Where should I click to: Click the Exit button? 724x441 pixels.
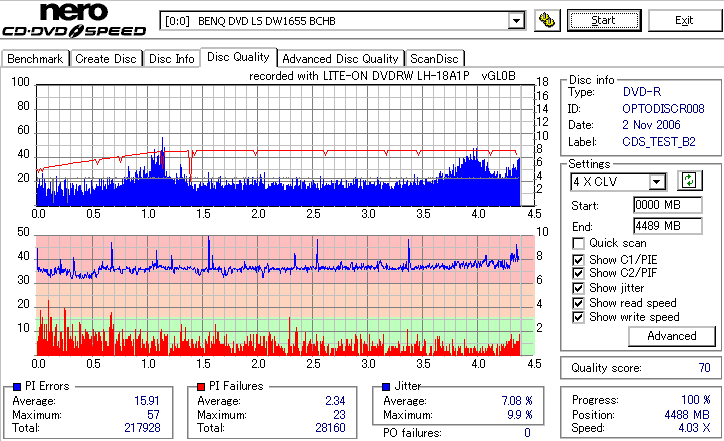point(684,20)
